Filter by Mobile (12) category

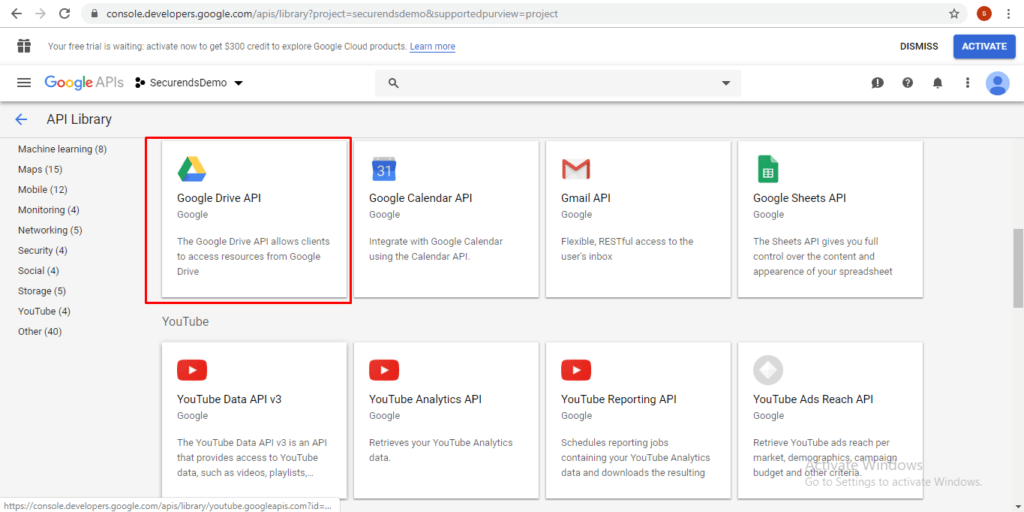(42, 189)
